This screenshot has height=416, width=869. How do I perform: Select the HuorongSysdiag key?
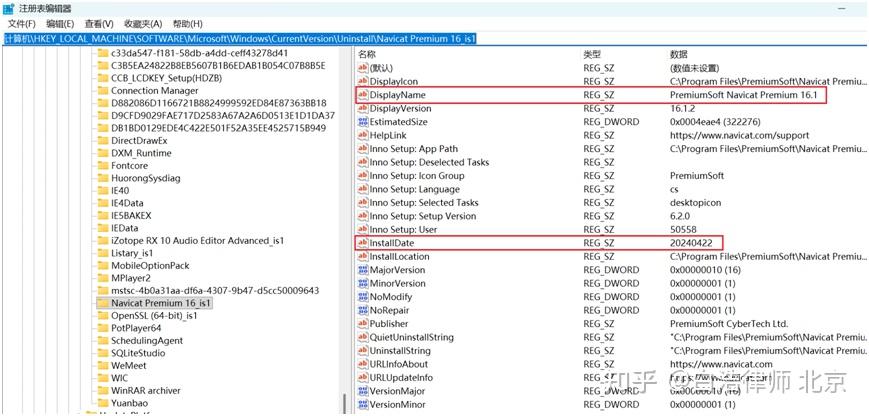(x=146, y=178)
